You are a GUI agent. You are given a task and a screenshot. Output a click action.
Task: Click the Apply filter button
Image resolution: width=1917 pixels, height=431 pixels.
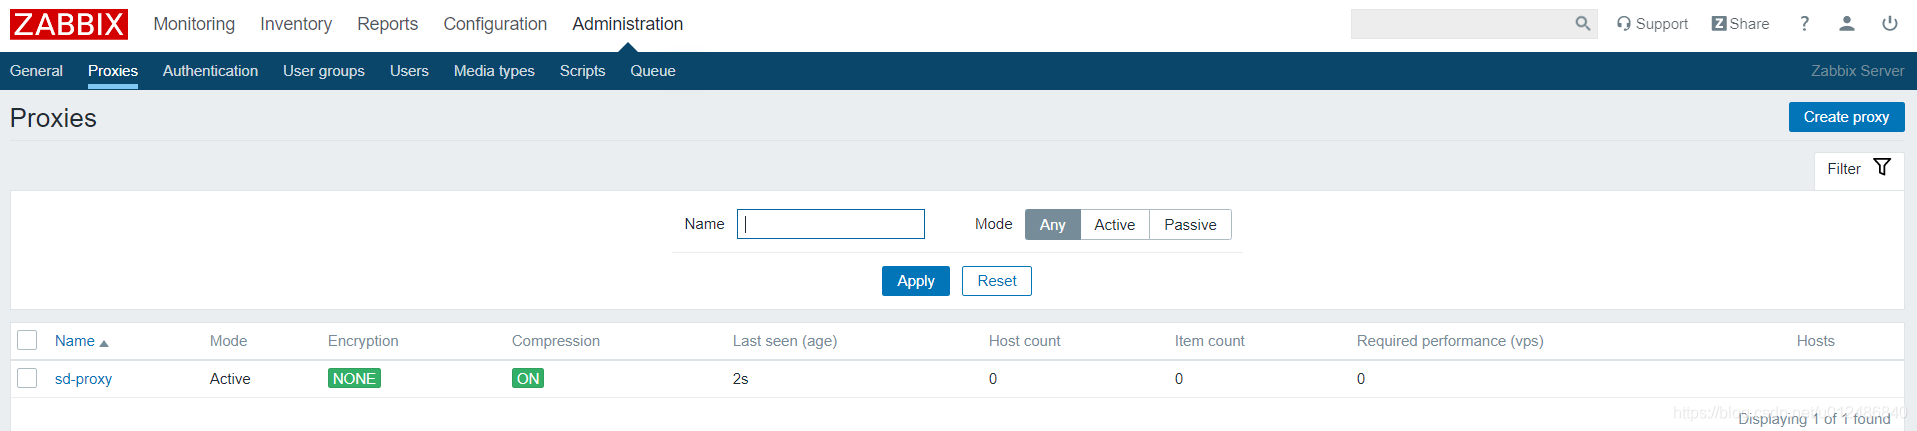pyautogui.click(x=916, y=281)
